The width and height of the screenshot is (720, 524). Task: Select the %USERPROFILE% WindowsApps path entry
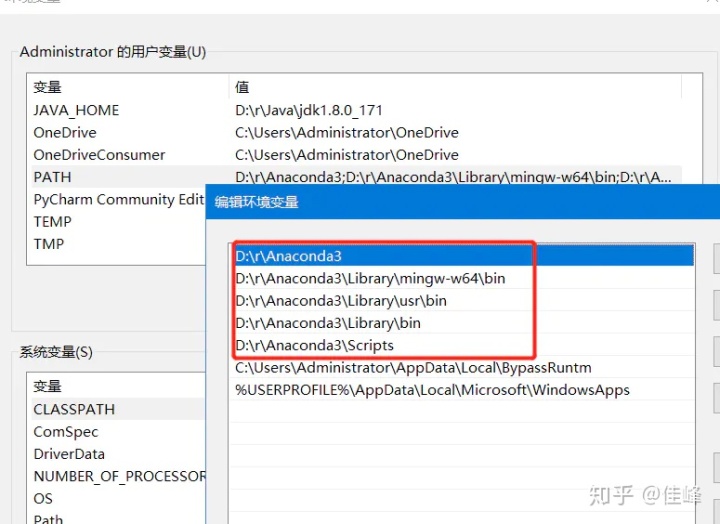pos(462,390)
